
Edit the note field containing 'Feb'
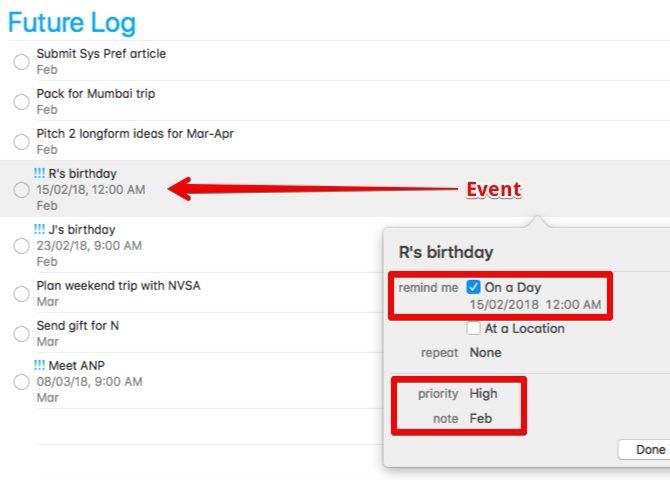point(481,419)
